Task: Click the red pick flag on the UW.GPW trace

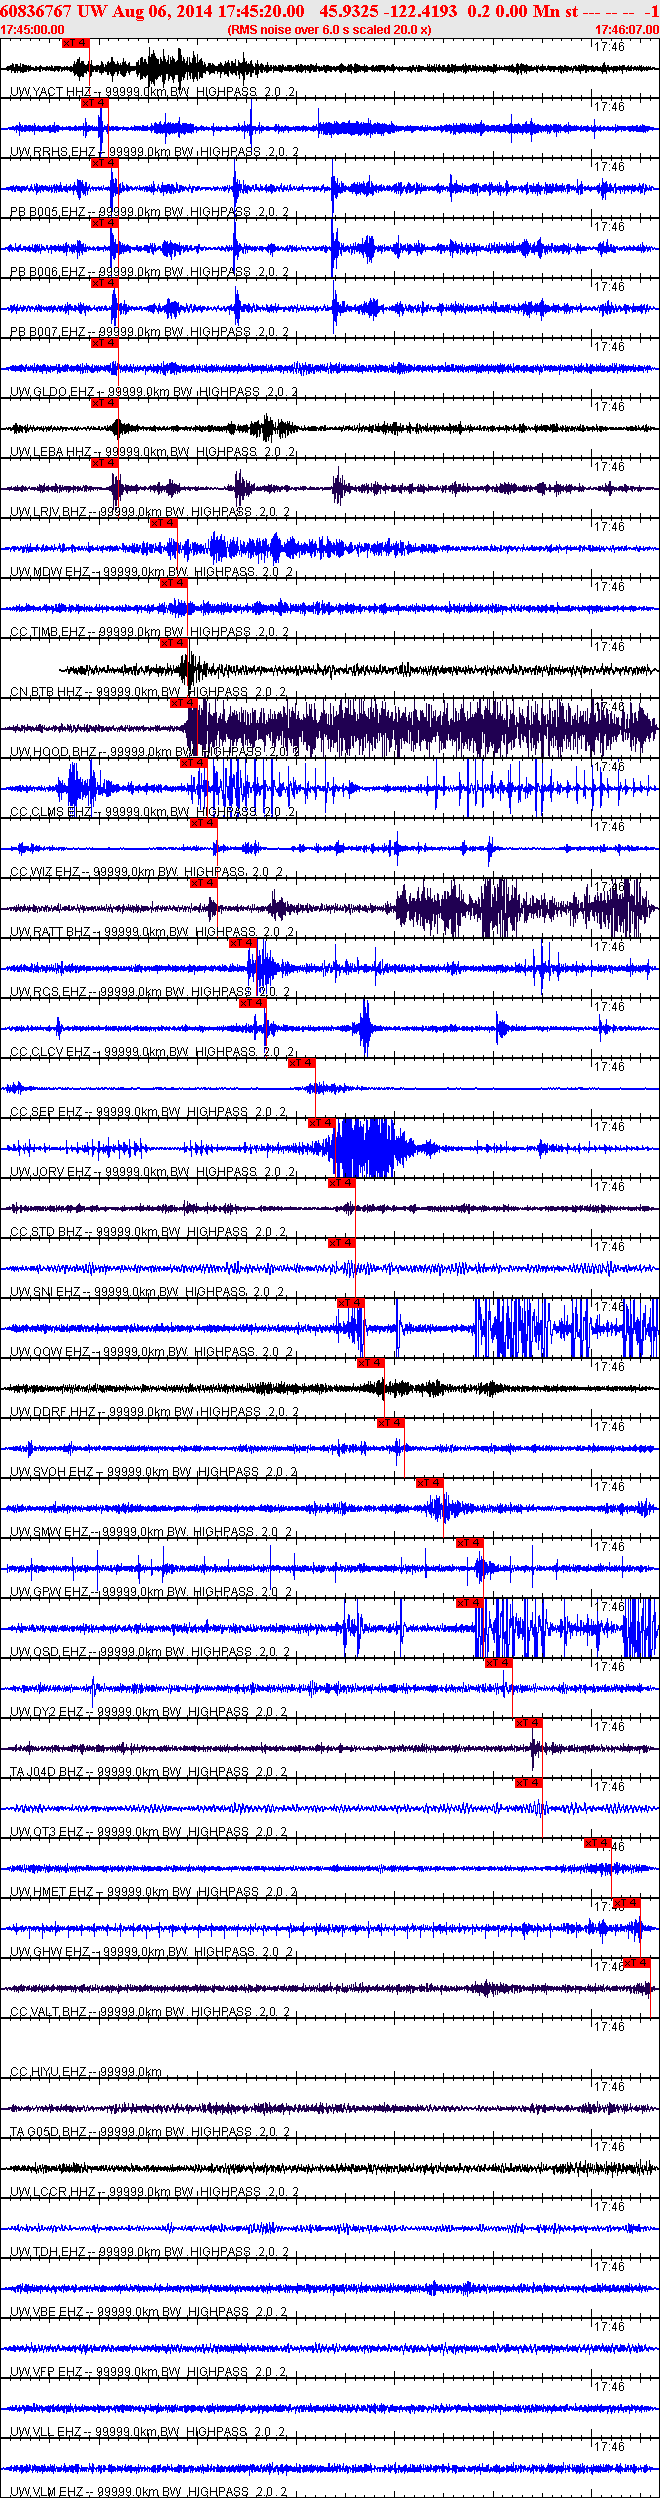Action: [470, 1543]
